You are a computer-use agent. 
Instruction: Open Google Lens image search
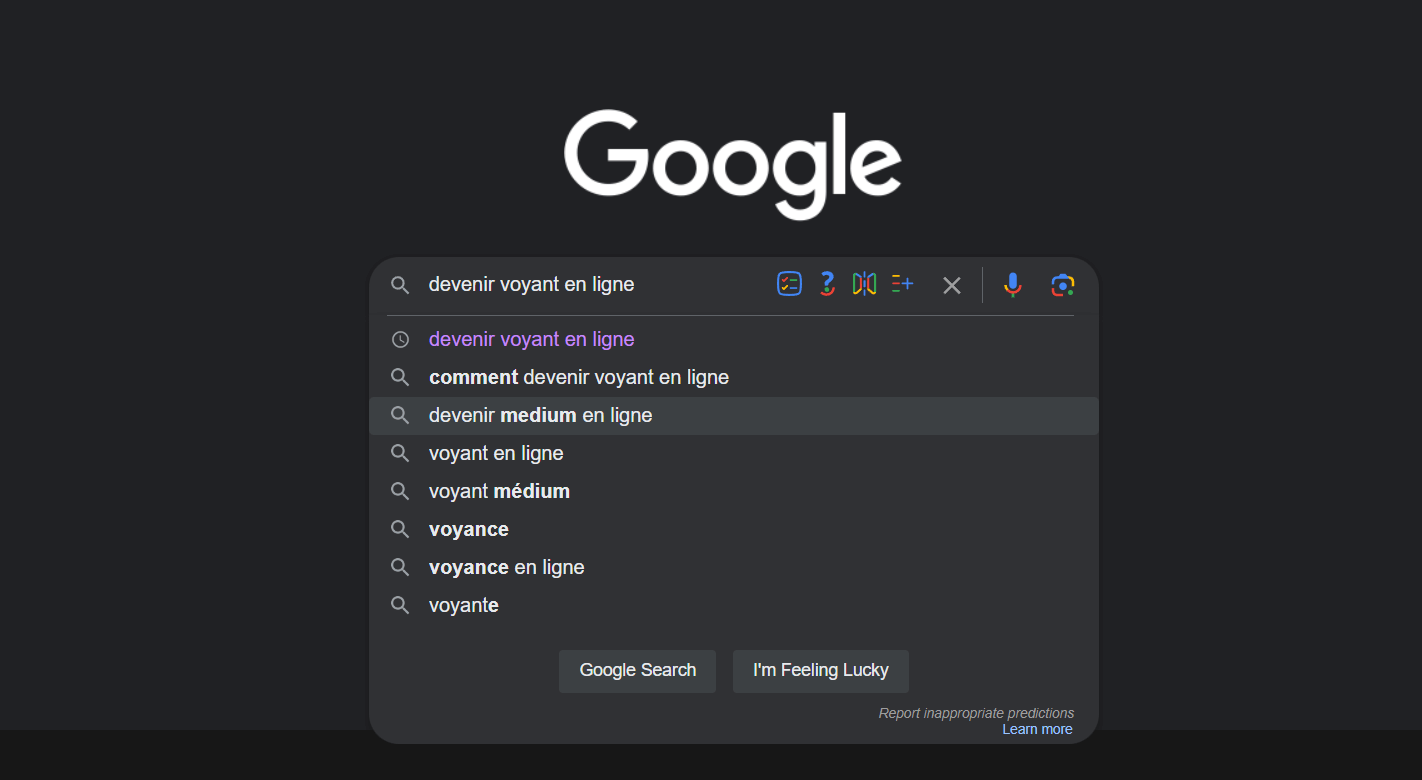pos(1062,285)
